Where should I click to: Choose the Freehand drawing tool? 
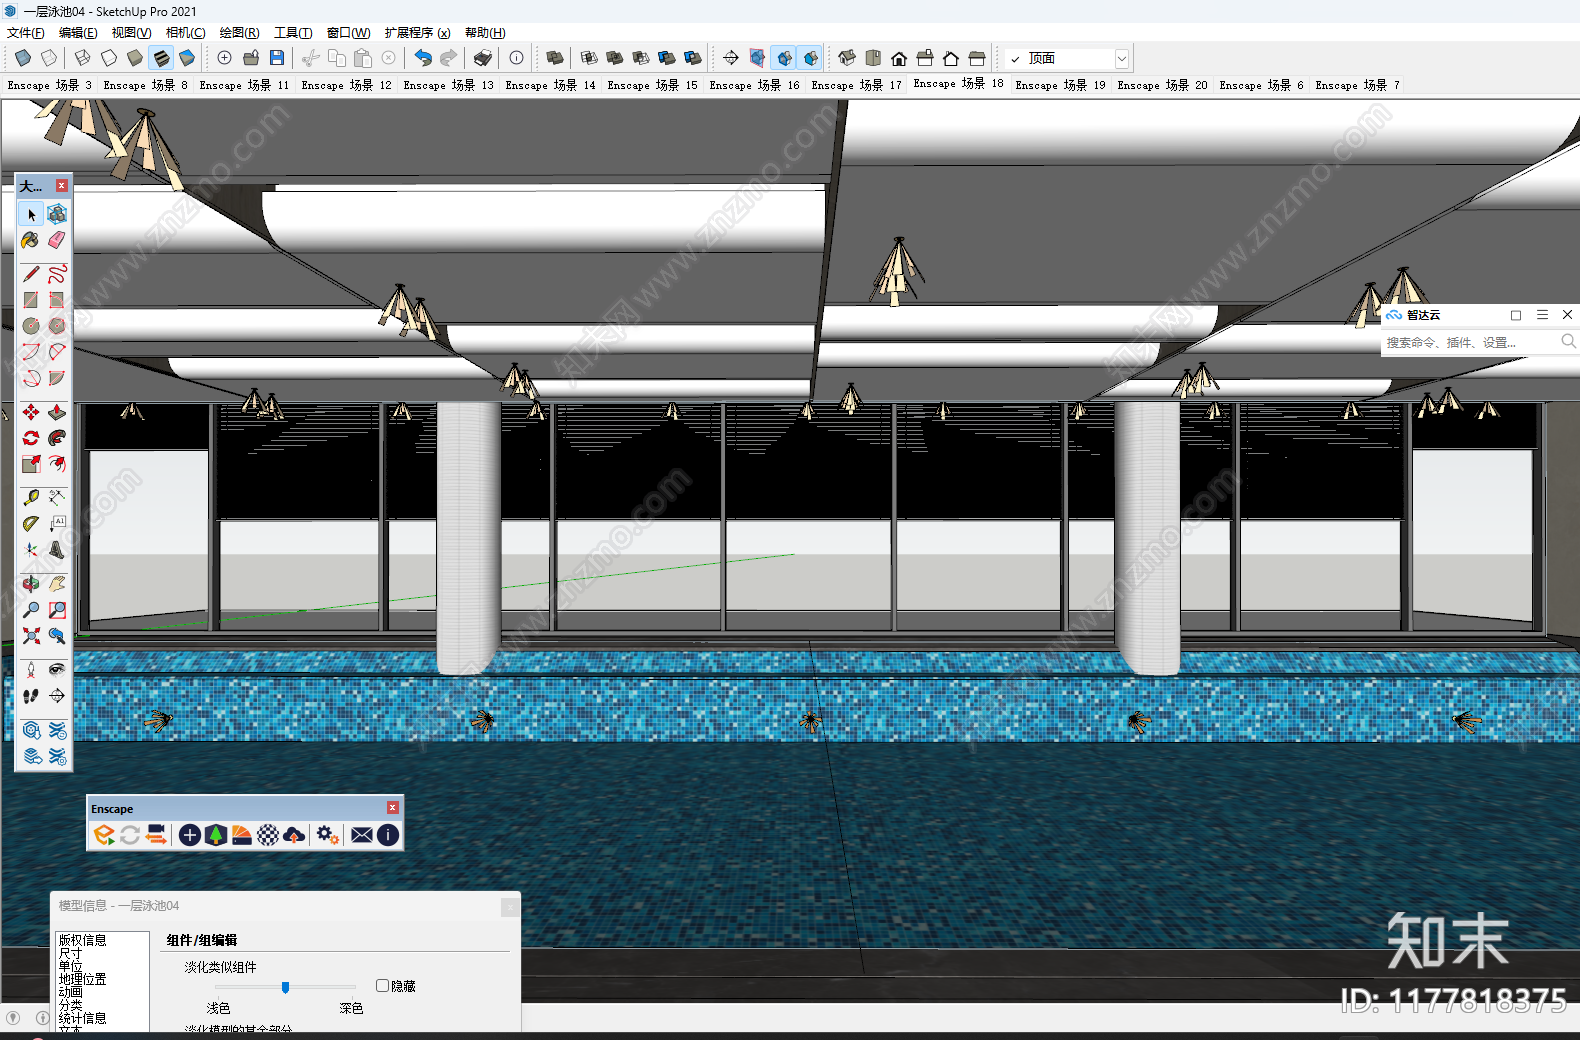click(57, 274)
